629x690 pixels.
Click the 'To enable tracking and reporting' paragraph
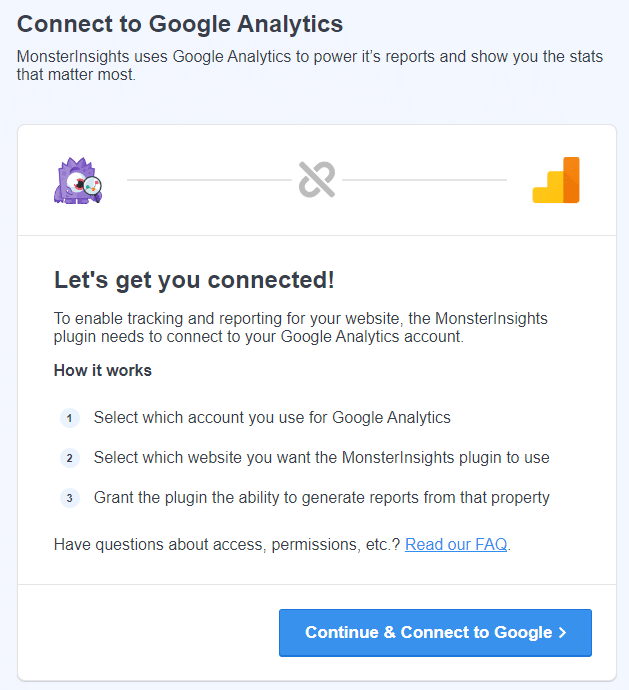[x=301, y=327]
